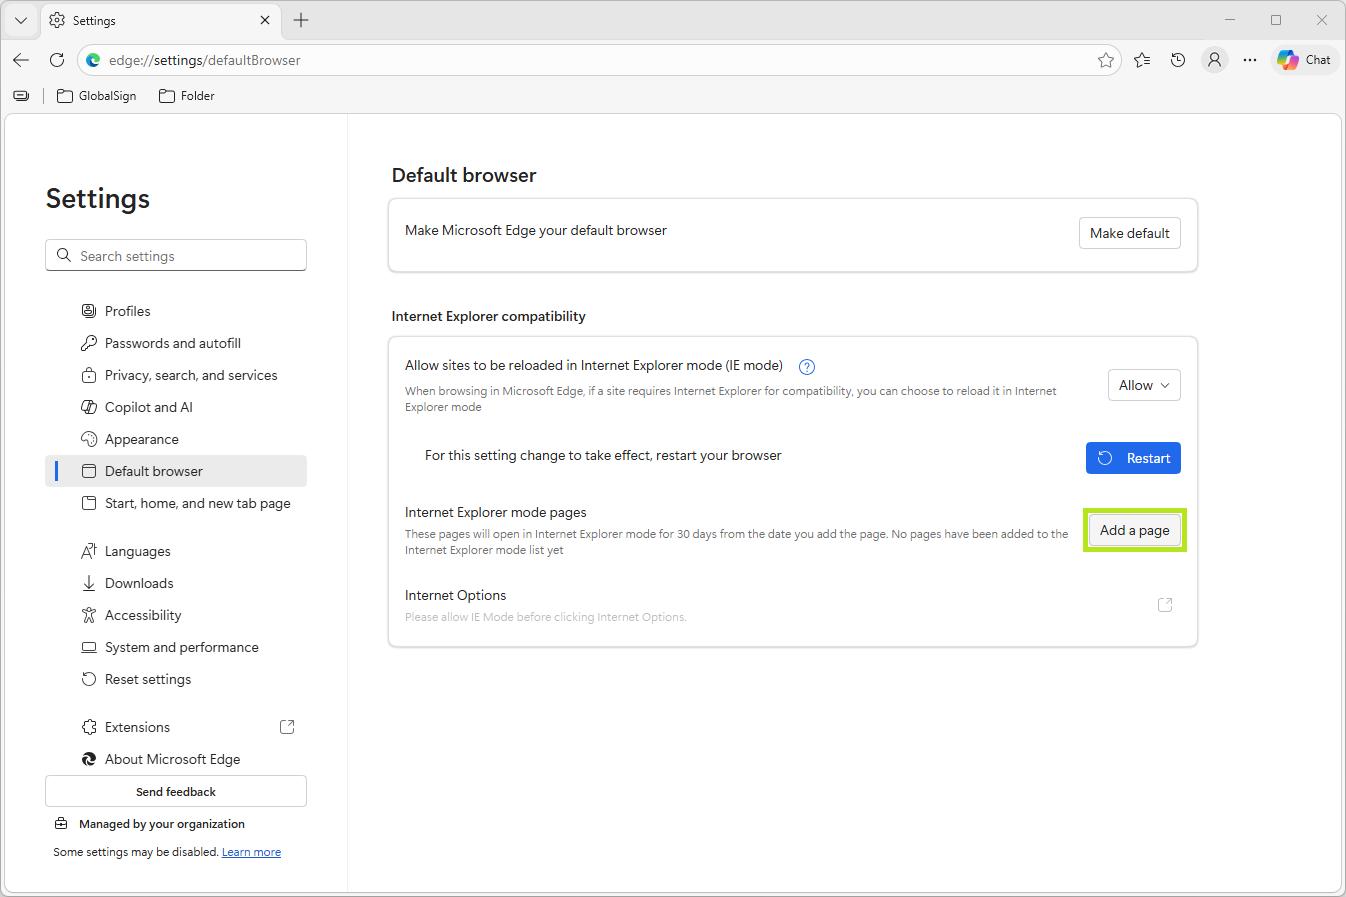This screenshot has width=1346, height=897.
Task: Select Default browser in sidebar
Action: [176, 471]
